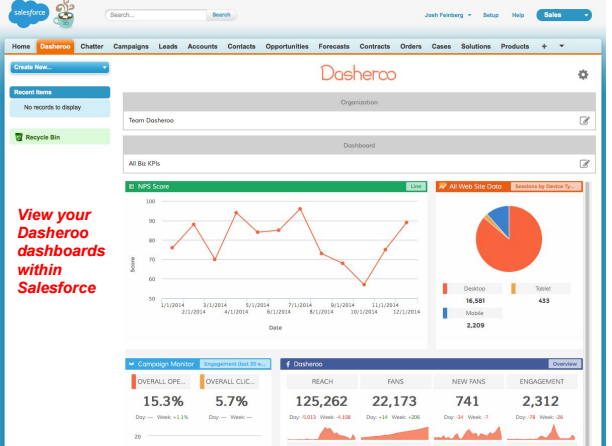612x446 pixels.
Task: Select the Dasheroo tab
Action: click(55, 46)
